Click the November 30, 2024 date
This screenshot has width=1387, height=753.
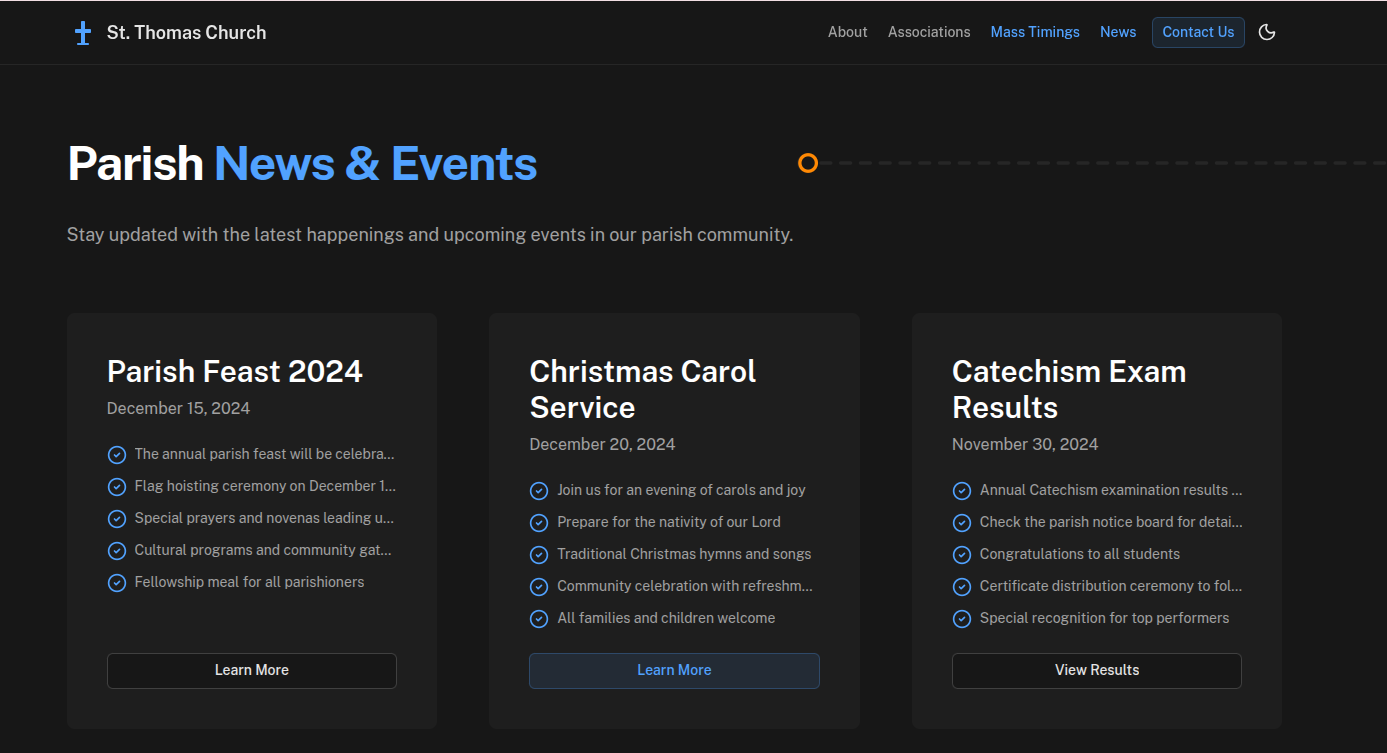(x=1025, y=444)
